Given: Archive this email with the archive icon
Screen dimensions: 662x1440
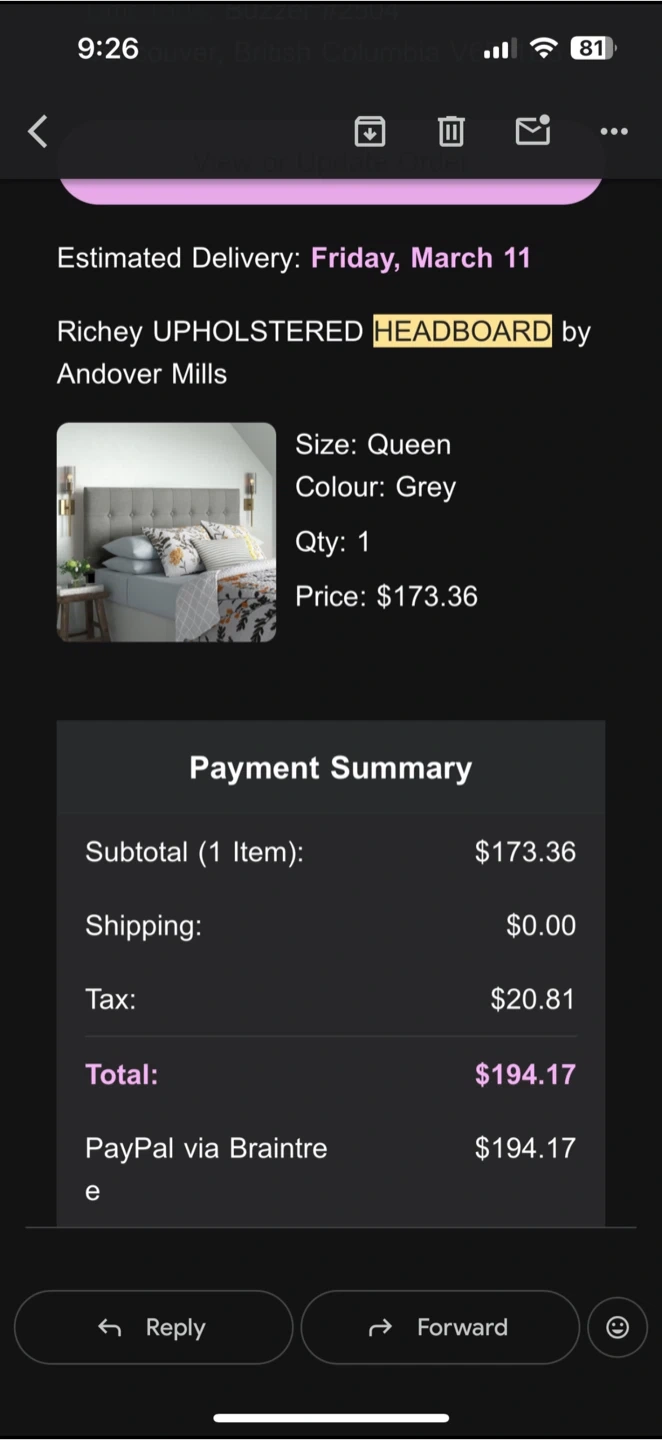Looking at the screenshot, I should 370,131.
